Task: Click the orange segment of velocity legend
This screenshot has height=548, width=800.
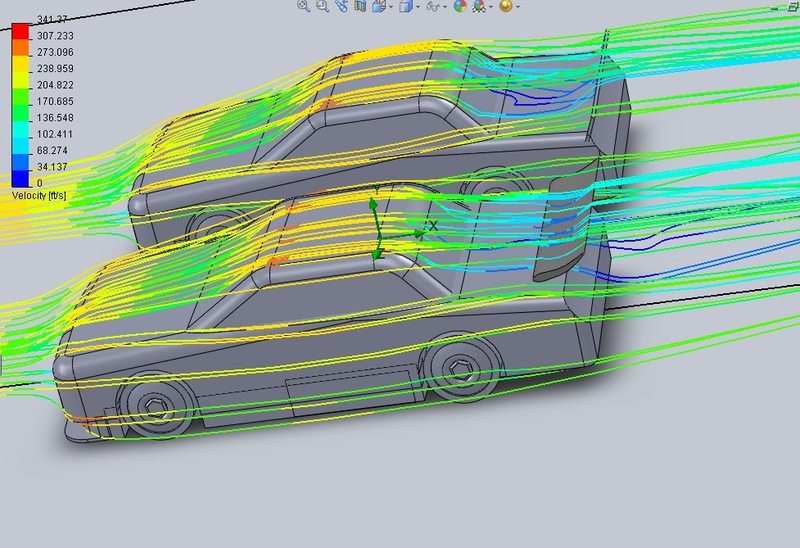Action: click(x=20, y=48)
